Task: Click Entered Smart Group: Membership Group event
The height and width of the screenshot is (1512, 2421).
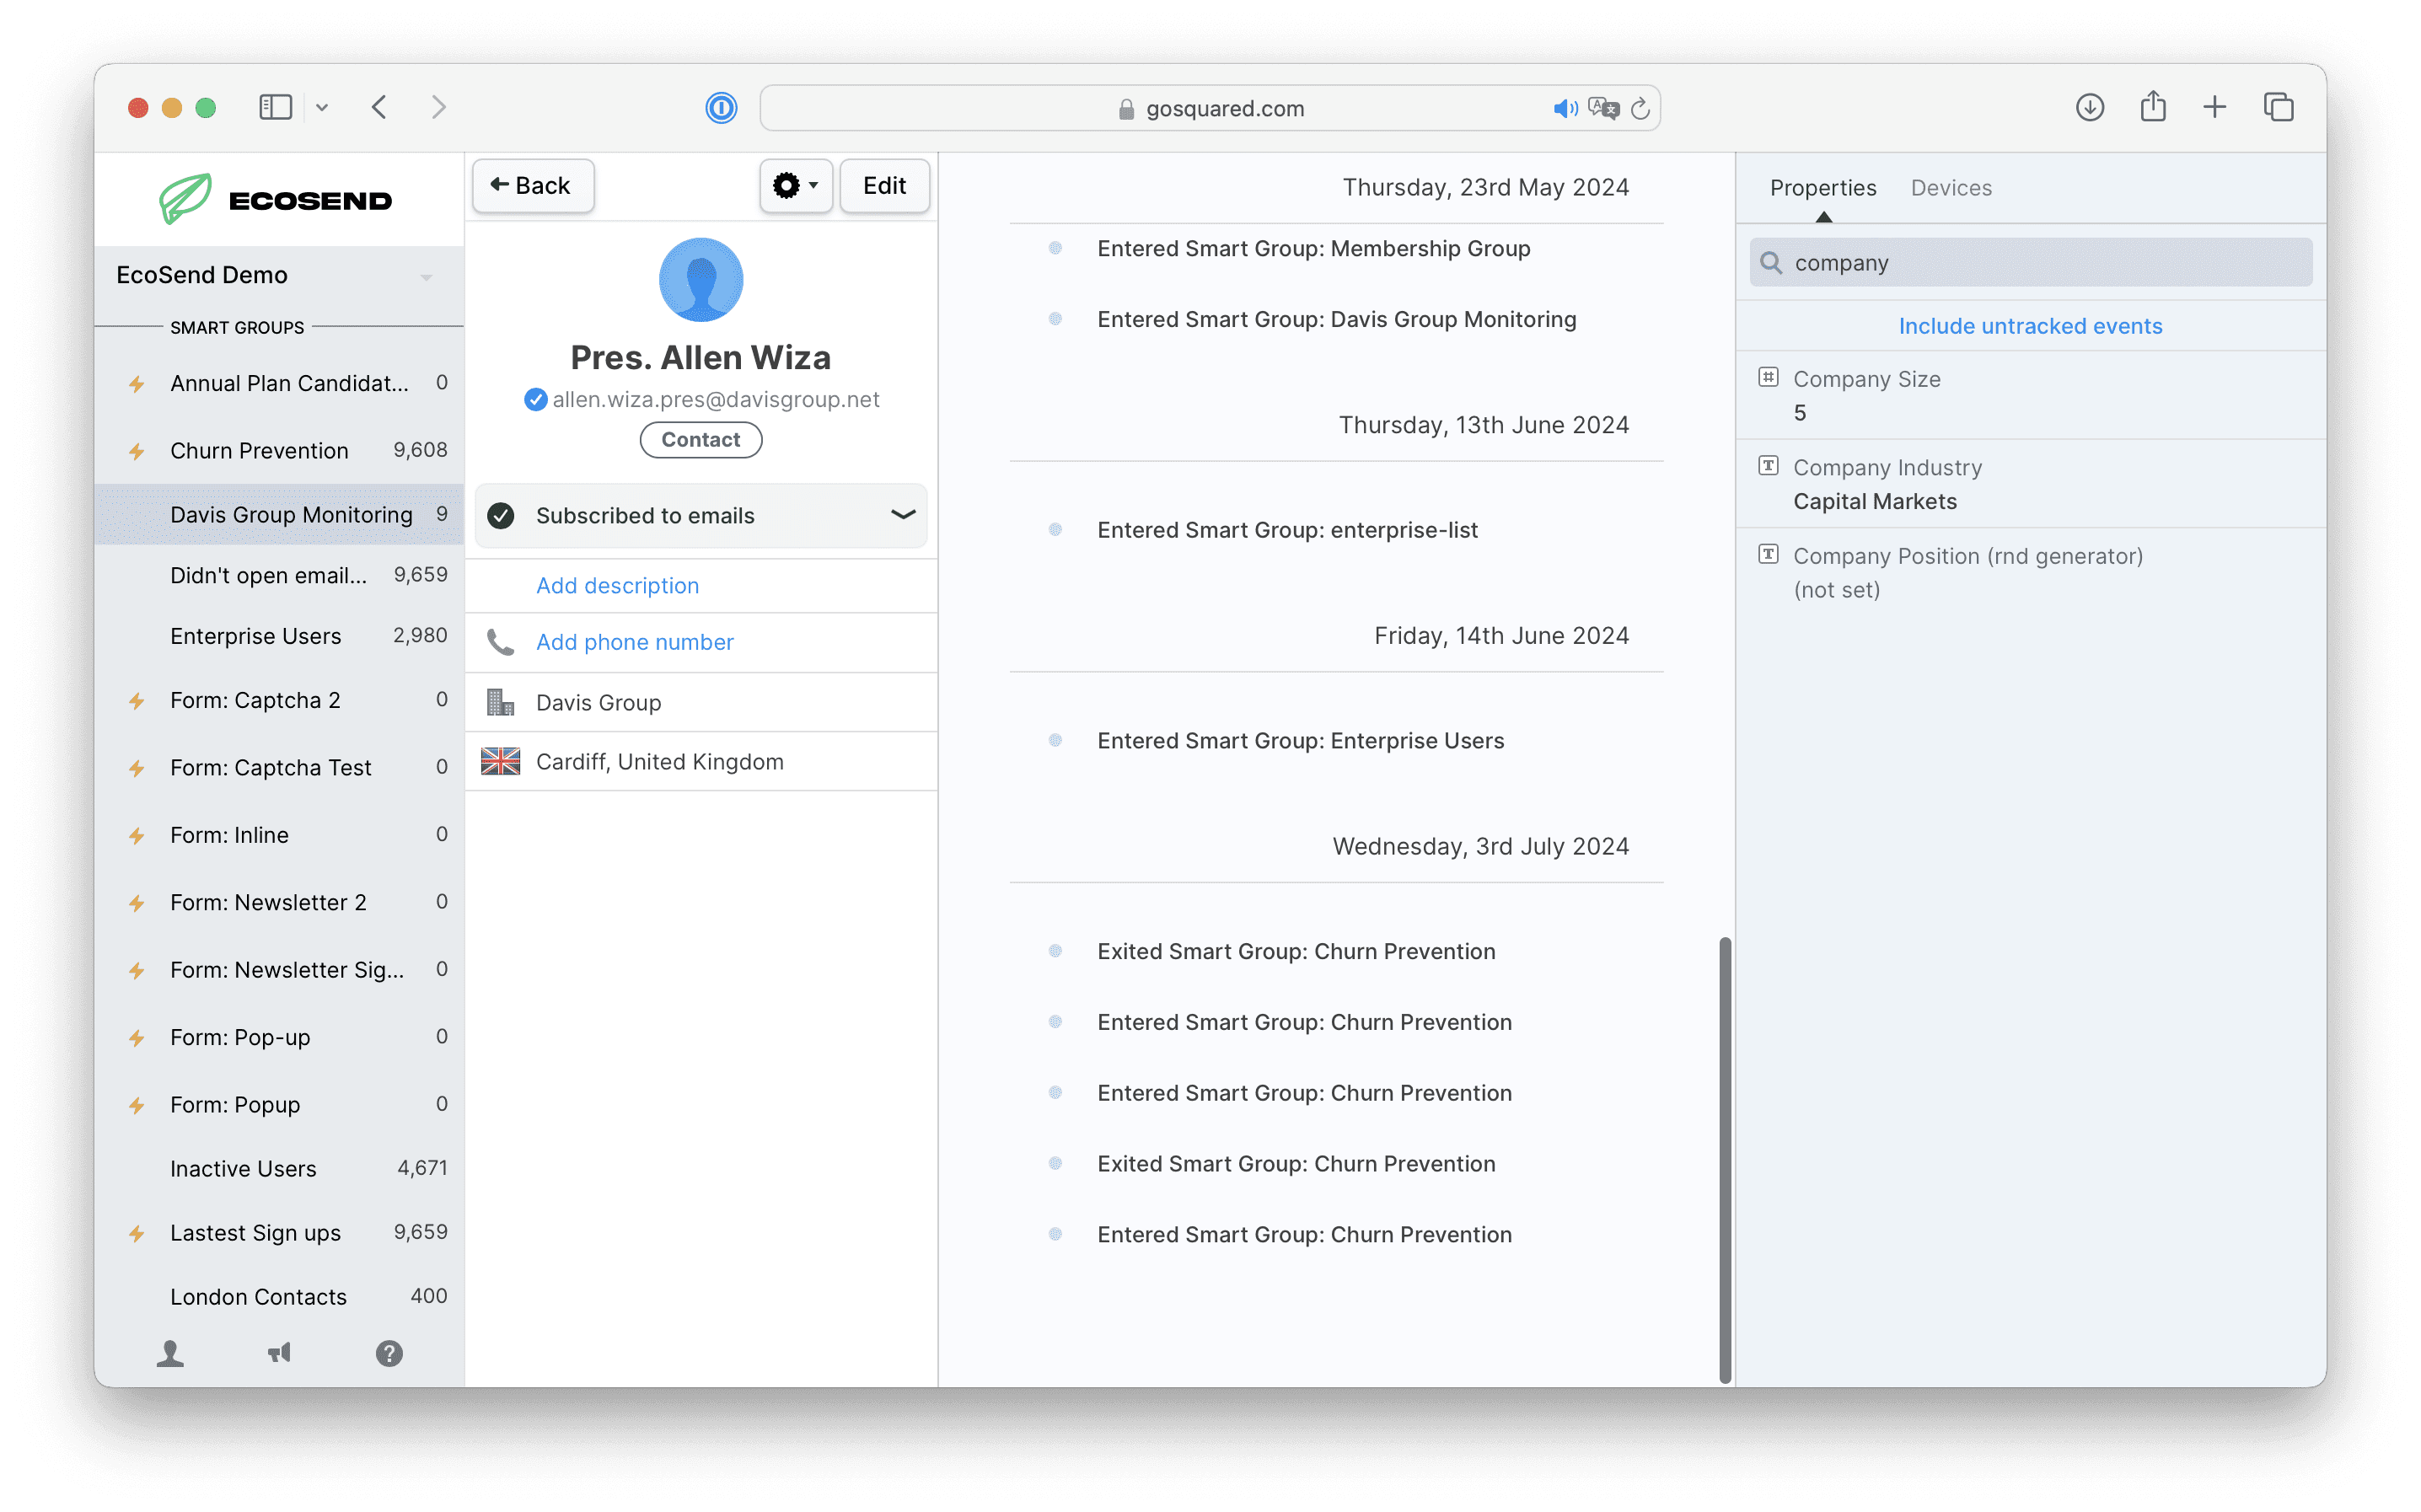Action: point(1313,248)
